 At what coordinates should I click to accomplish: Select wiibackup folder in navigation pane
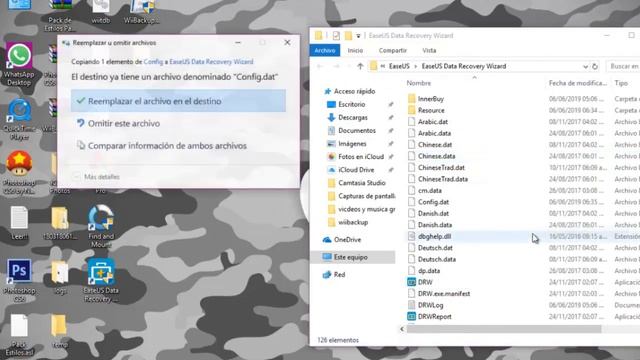pyautogui.click(x=353, y=222)
